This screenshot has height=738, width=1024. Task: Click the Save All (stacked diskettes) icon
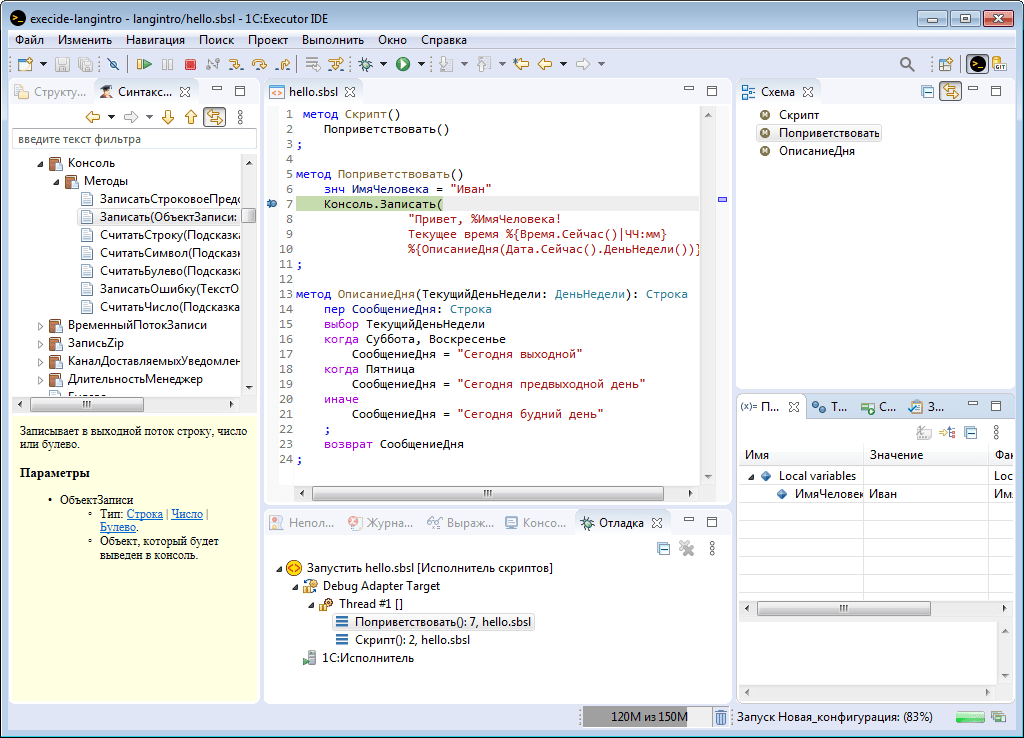coord(85,64)
